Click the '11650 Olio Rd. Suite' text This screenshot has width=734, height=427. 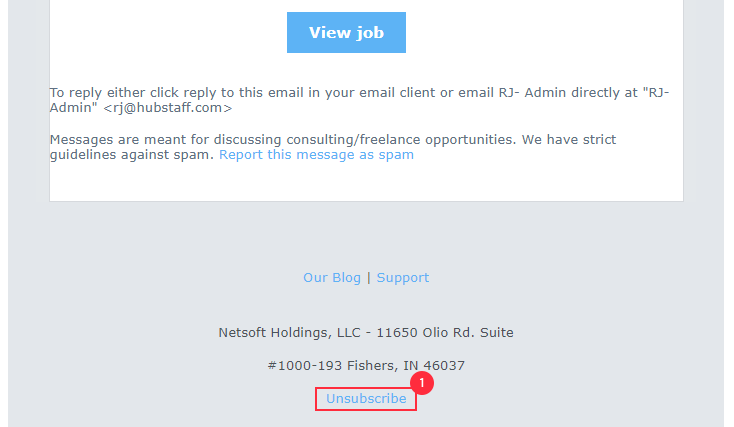(x=445, y=332)
